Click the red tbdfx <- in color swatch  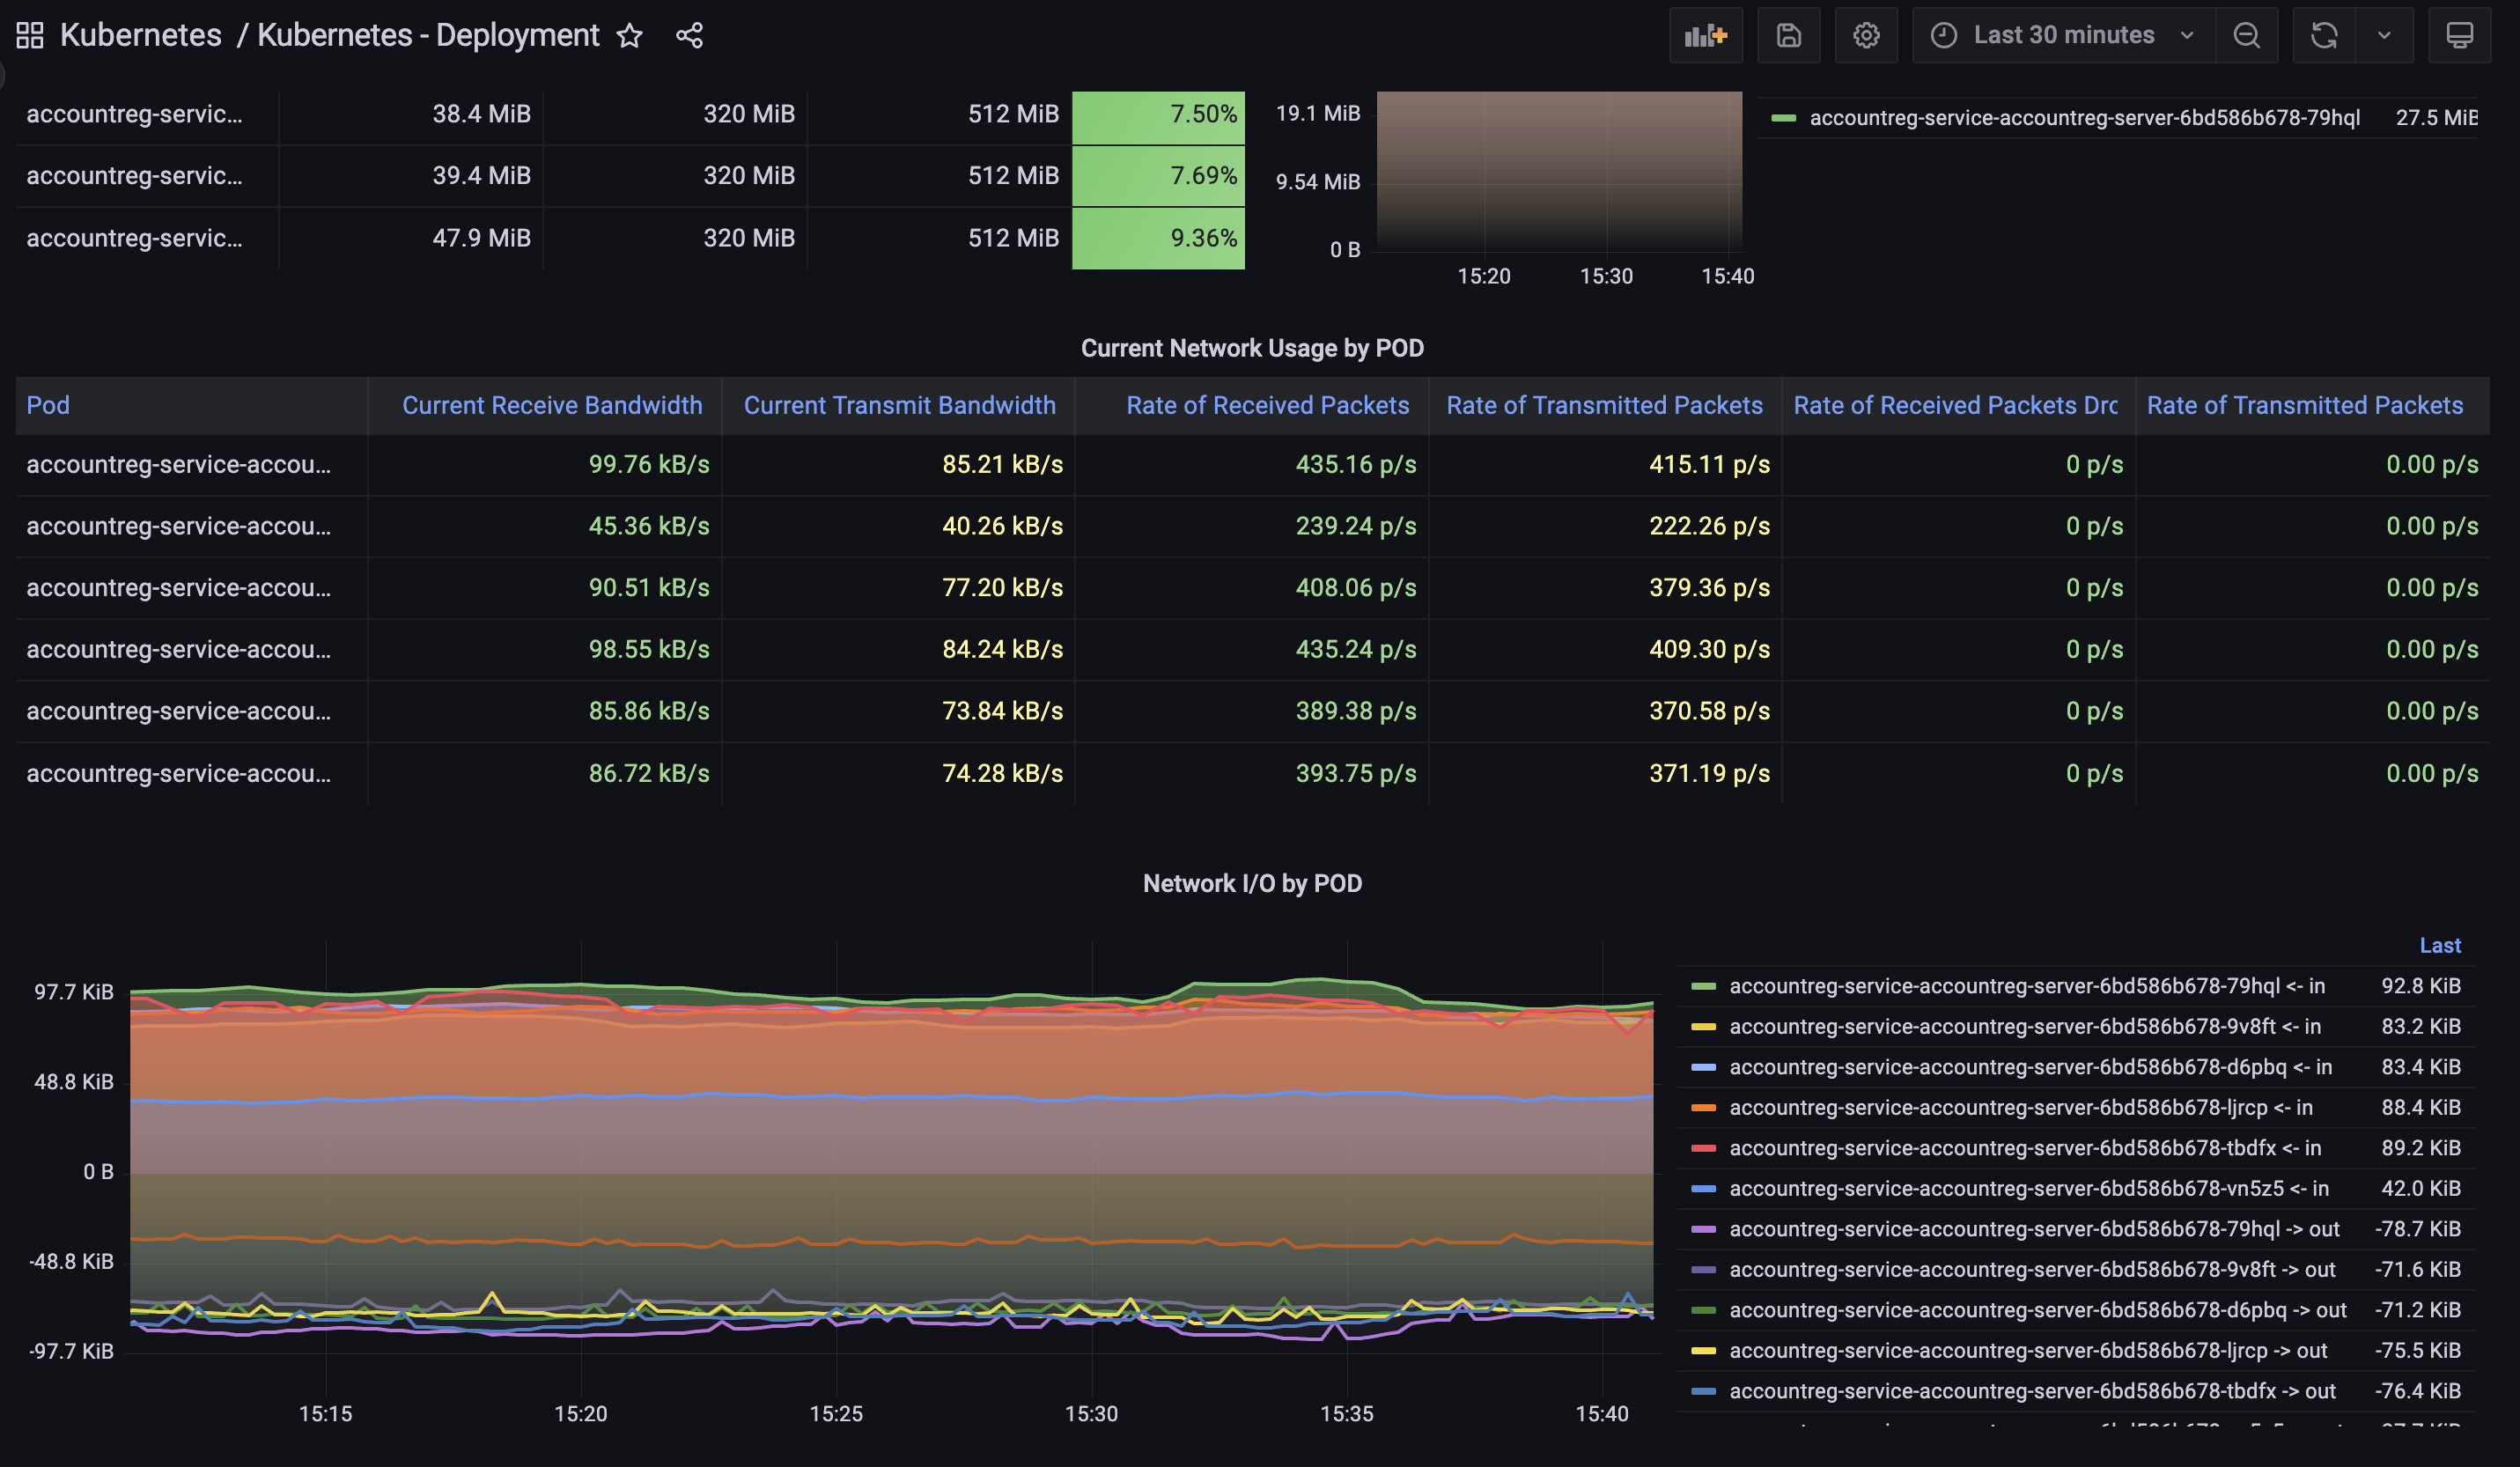tap(1703, 1148)
